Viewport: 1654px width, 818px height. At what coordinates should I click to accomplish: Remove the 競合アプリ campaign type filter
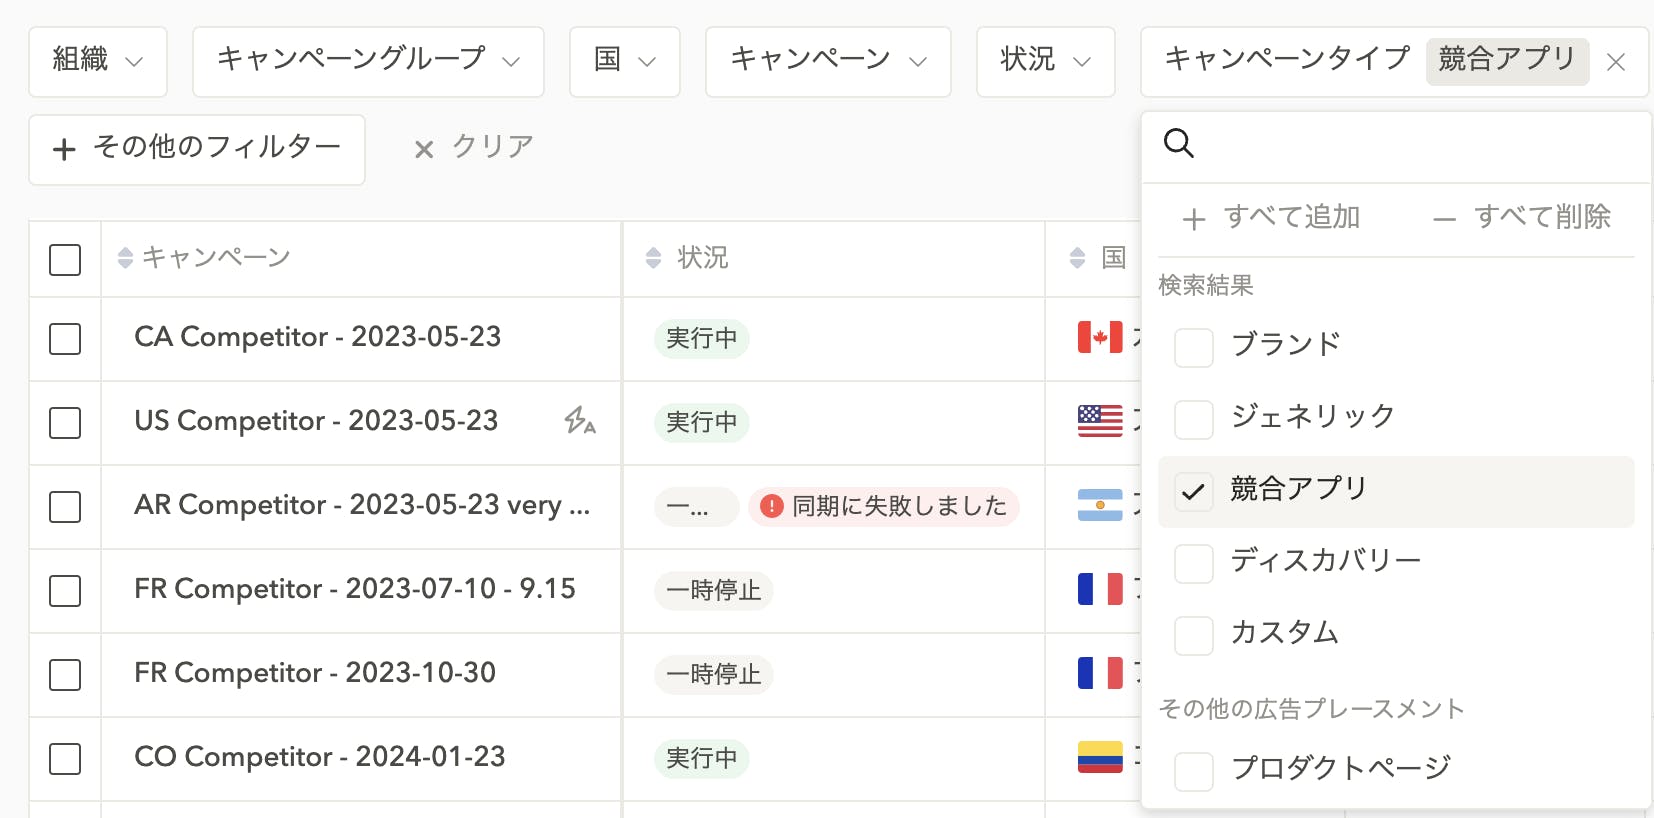[1615, 62]
